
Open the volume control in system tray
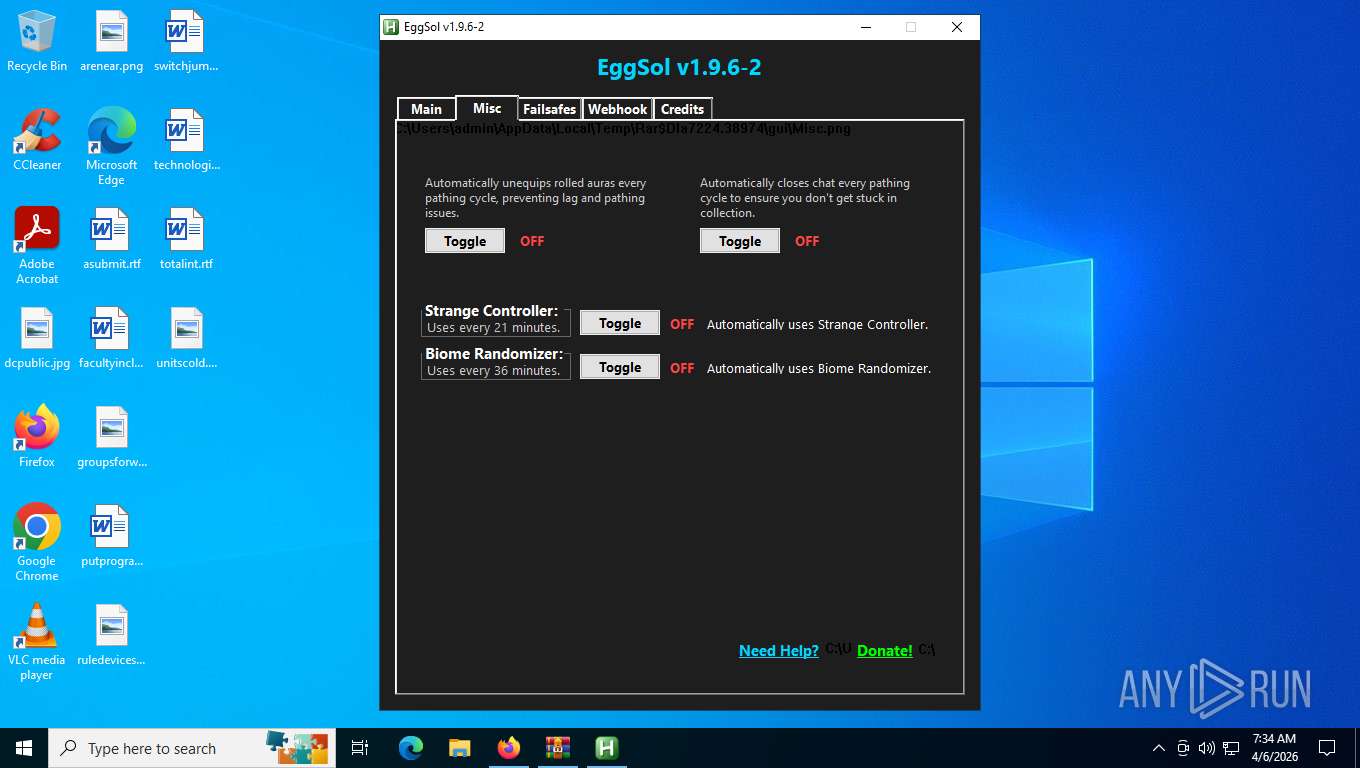tap(1207, 748)
